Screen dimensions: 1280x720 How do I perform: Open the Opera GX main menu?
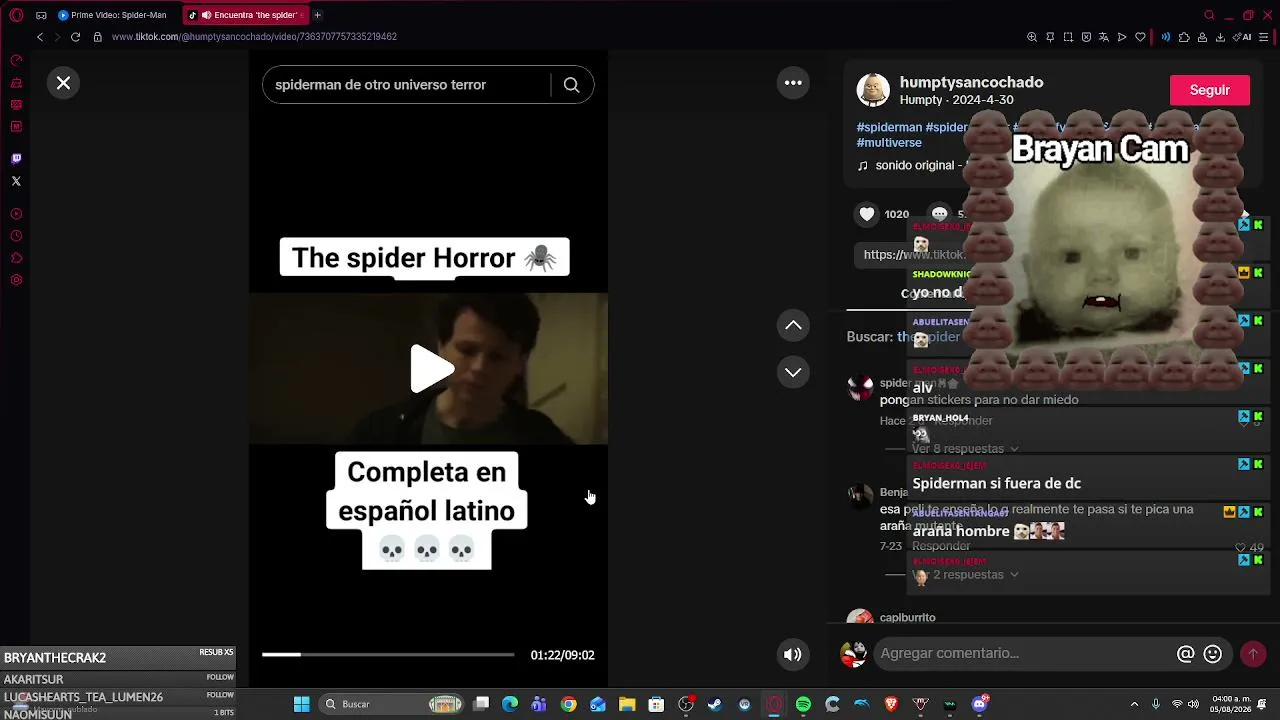tap(16, 15)
